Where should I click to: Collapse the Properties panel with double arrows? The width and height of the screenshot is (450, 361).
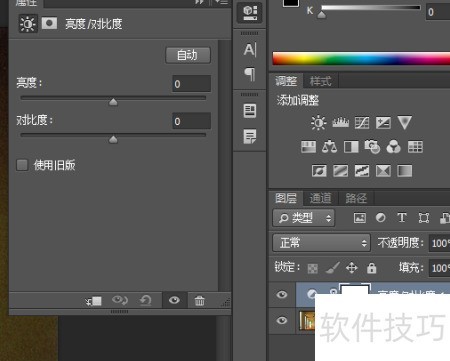point(199,2)
